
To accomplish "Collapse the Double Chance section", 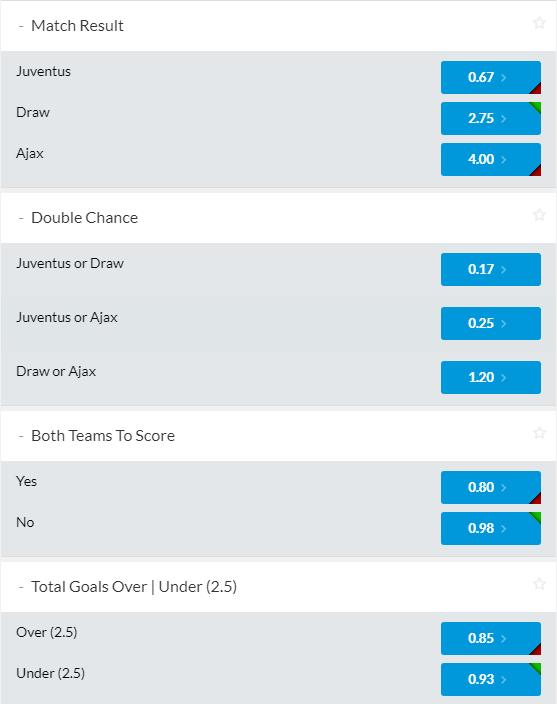I will [21, 218].
